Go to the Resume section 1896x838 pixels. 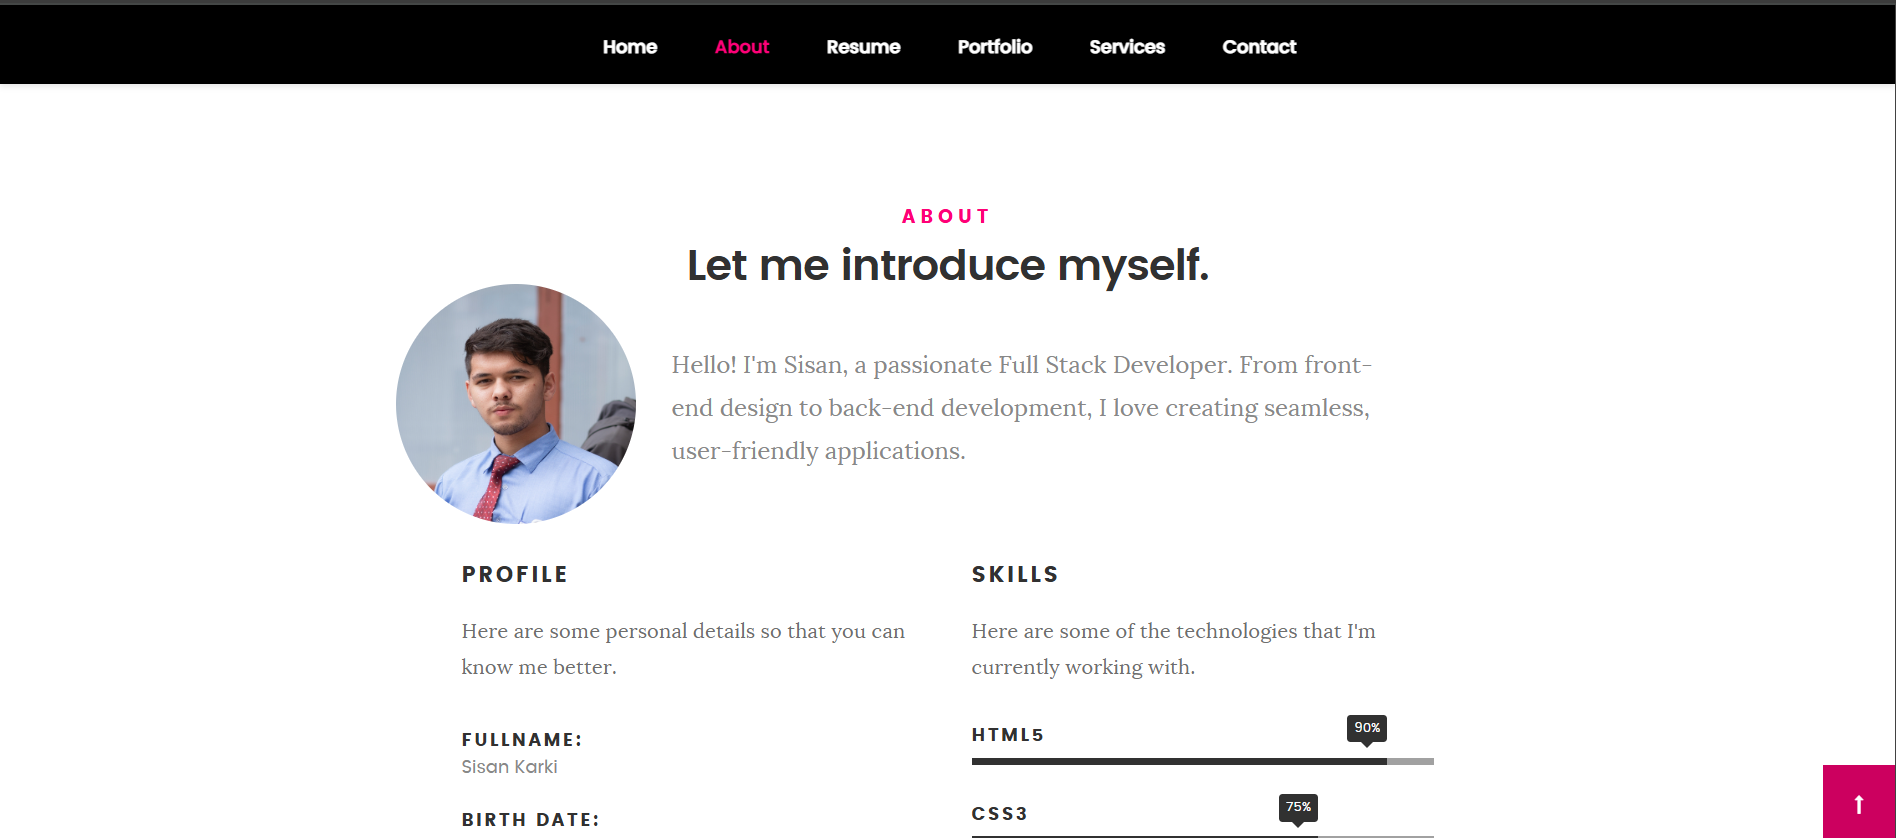863,47
